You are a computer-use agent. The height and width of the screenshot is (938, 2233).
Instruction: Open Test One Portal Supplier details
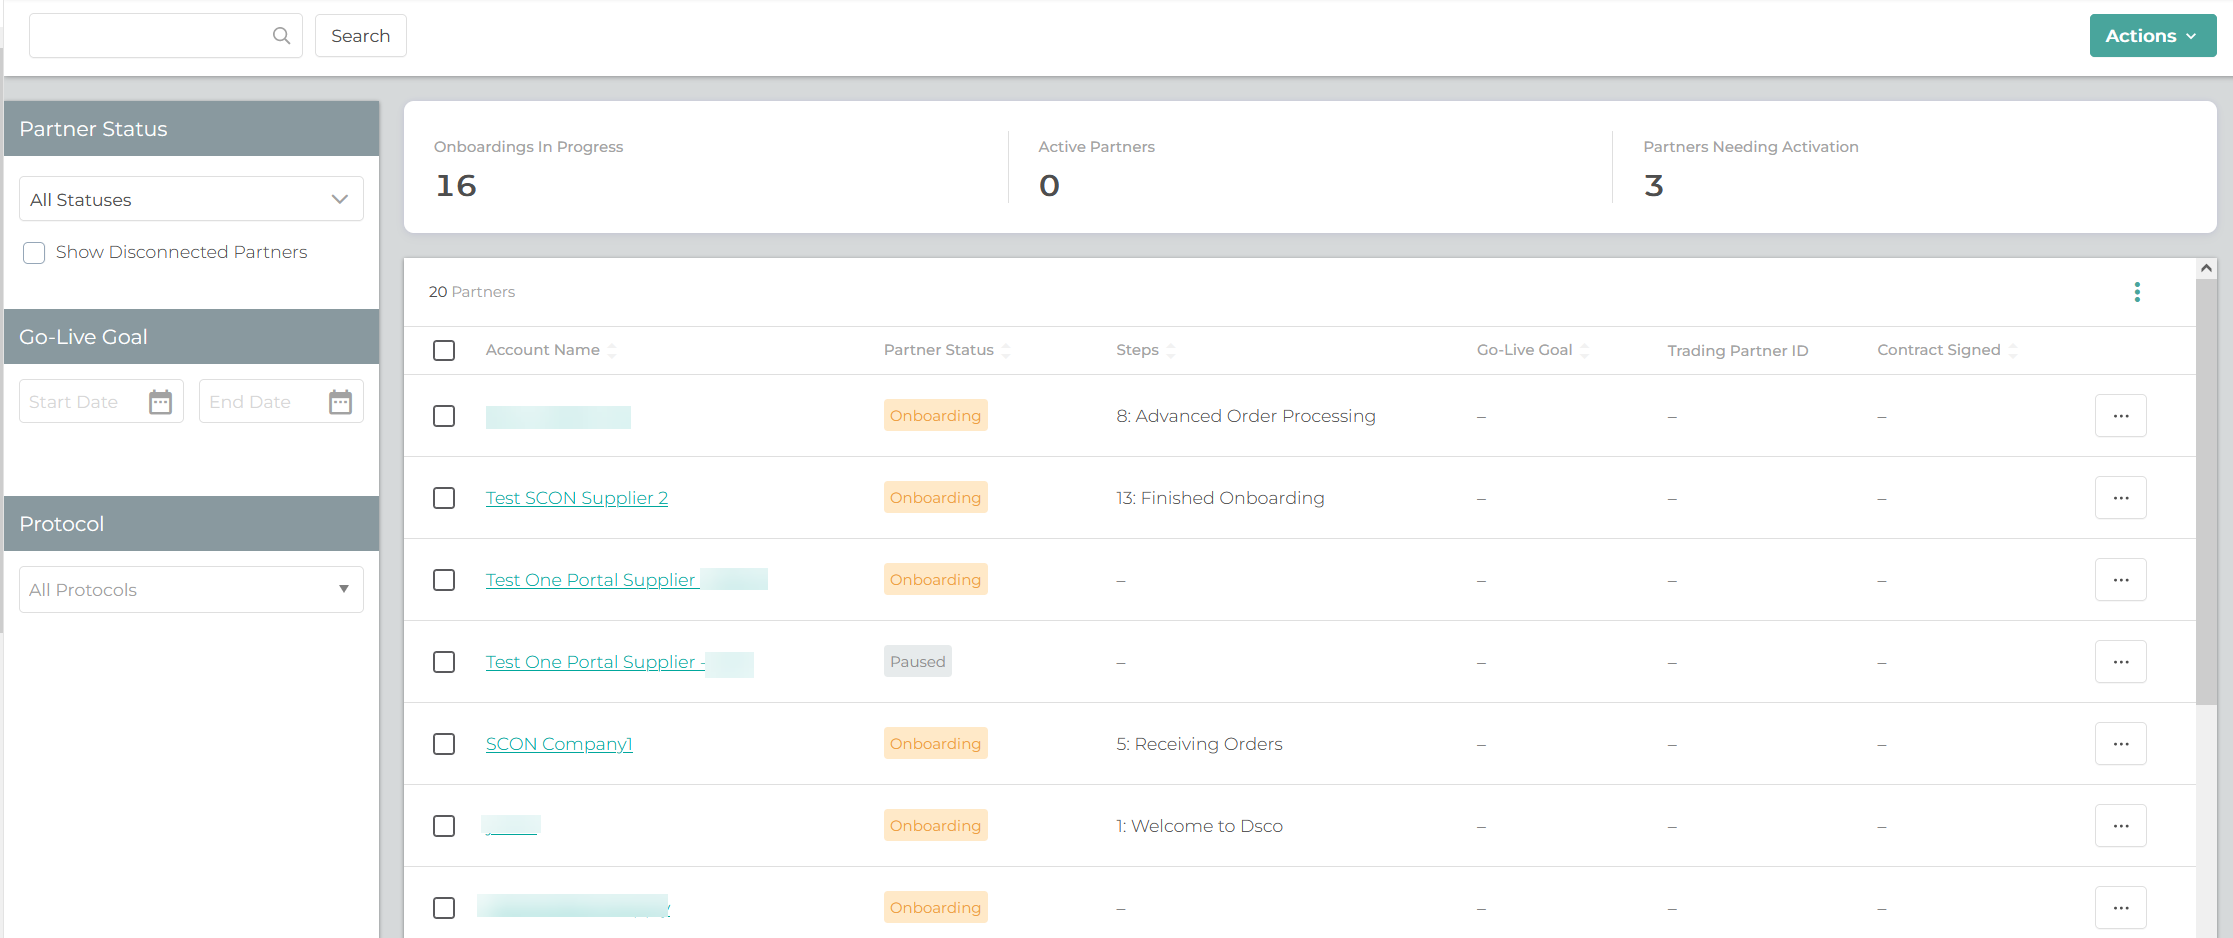pos(590,579)
